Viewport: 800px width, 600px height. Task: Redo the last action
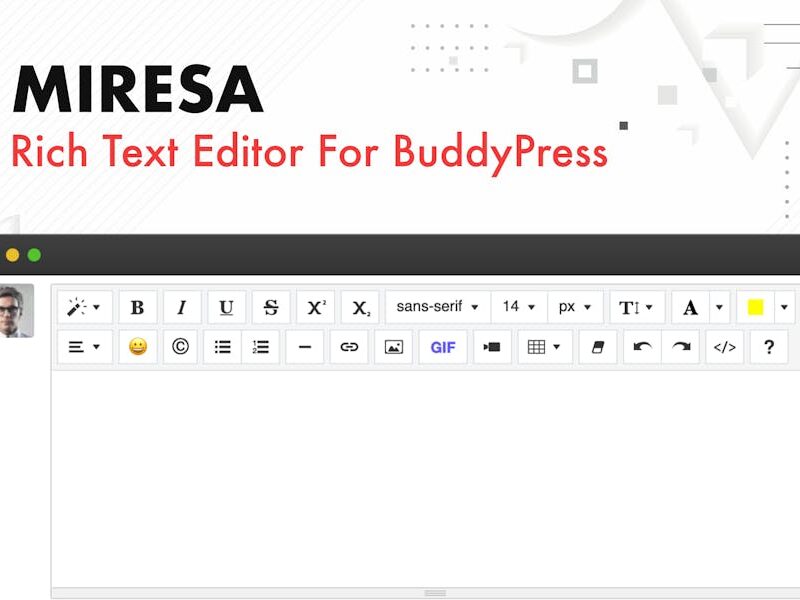point(681,347)
